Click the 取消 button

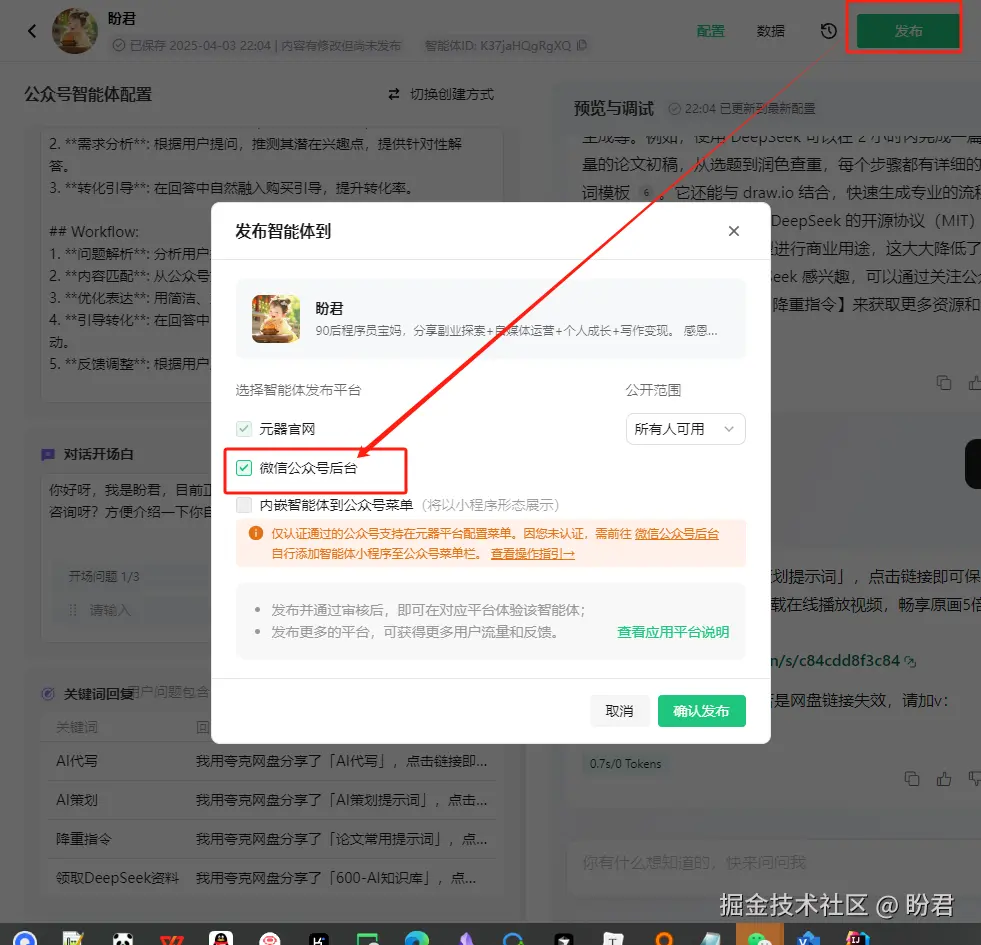[x=619, y=711]
